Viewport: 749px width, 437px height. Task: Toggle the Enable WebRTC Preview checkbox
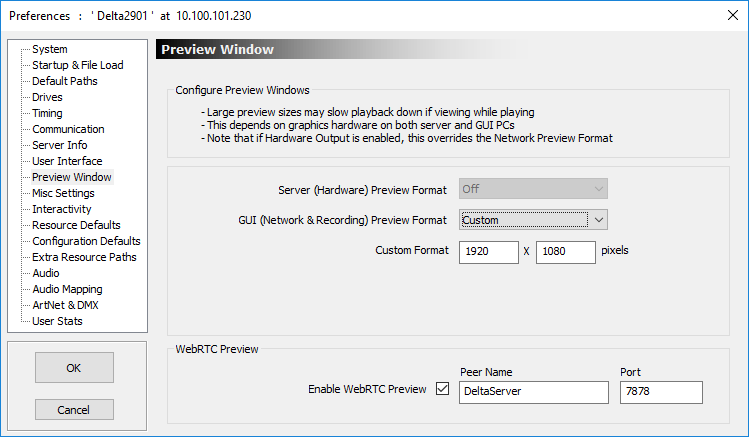pos(442,389)
